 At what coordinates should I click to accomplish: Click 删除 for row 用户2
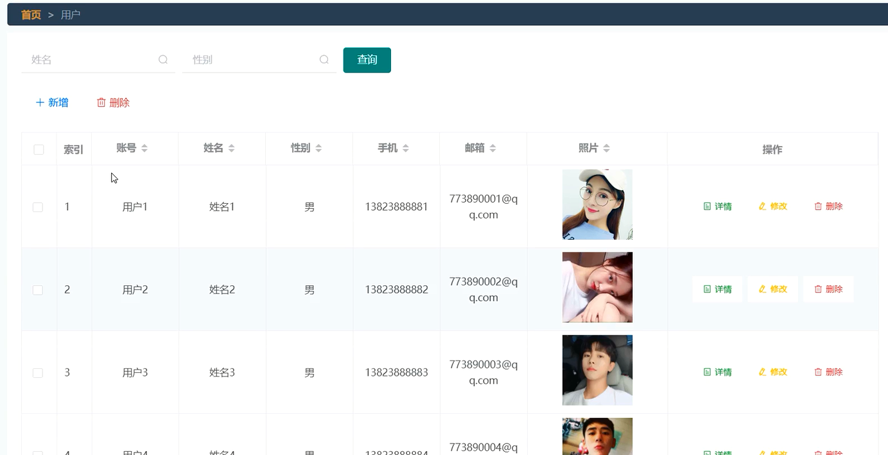[x=829, y=289]
